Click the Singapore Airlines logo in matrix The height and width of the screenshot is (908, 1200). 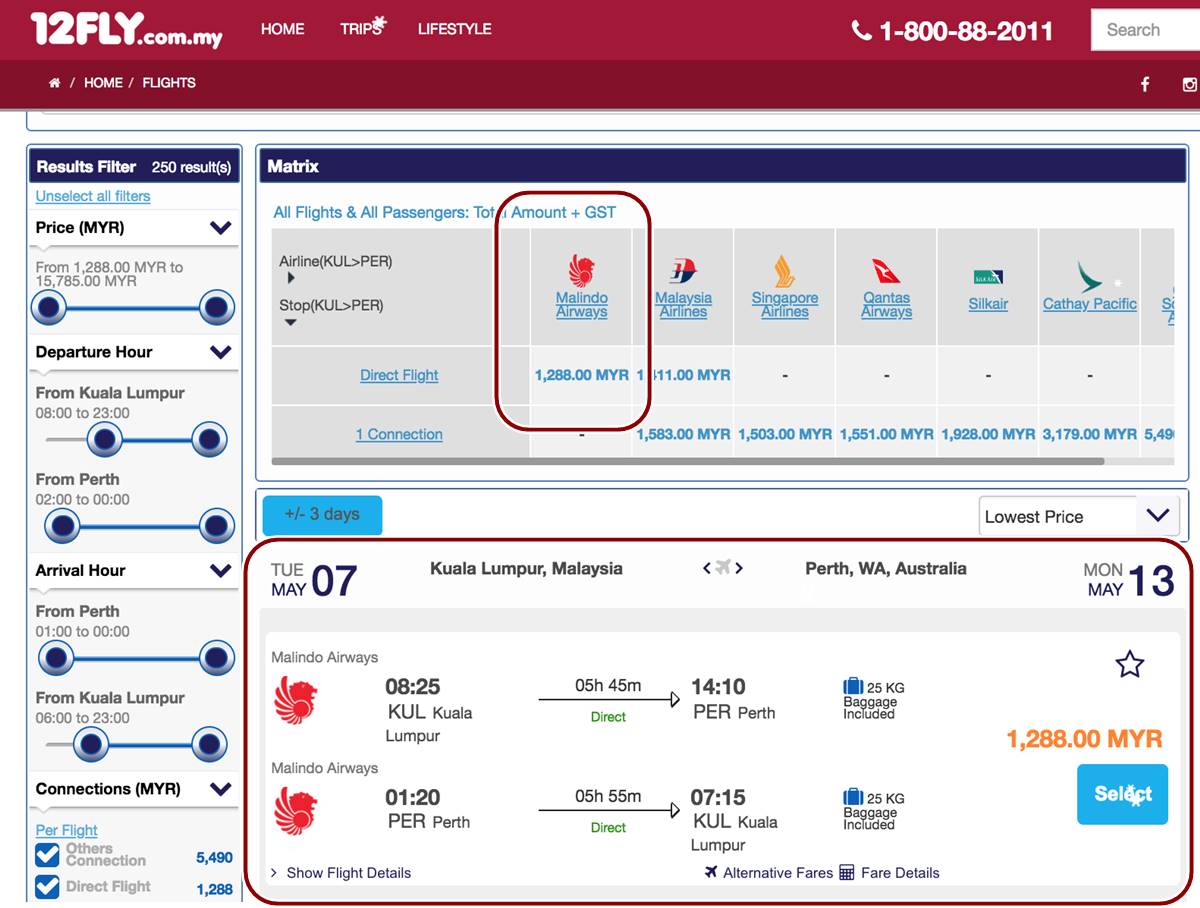point(785,271)
